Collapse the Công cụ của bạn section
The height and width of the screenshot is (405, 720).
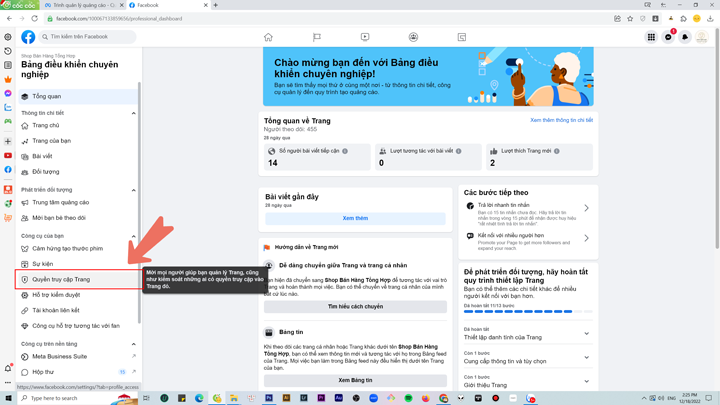coord(134,236)
